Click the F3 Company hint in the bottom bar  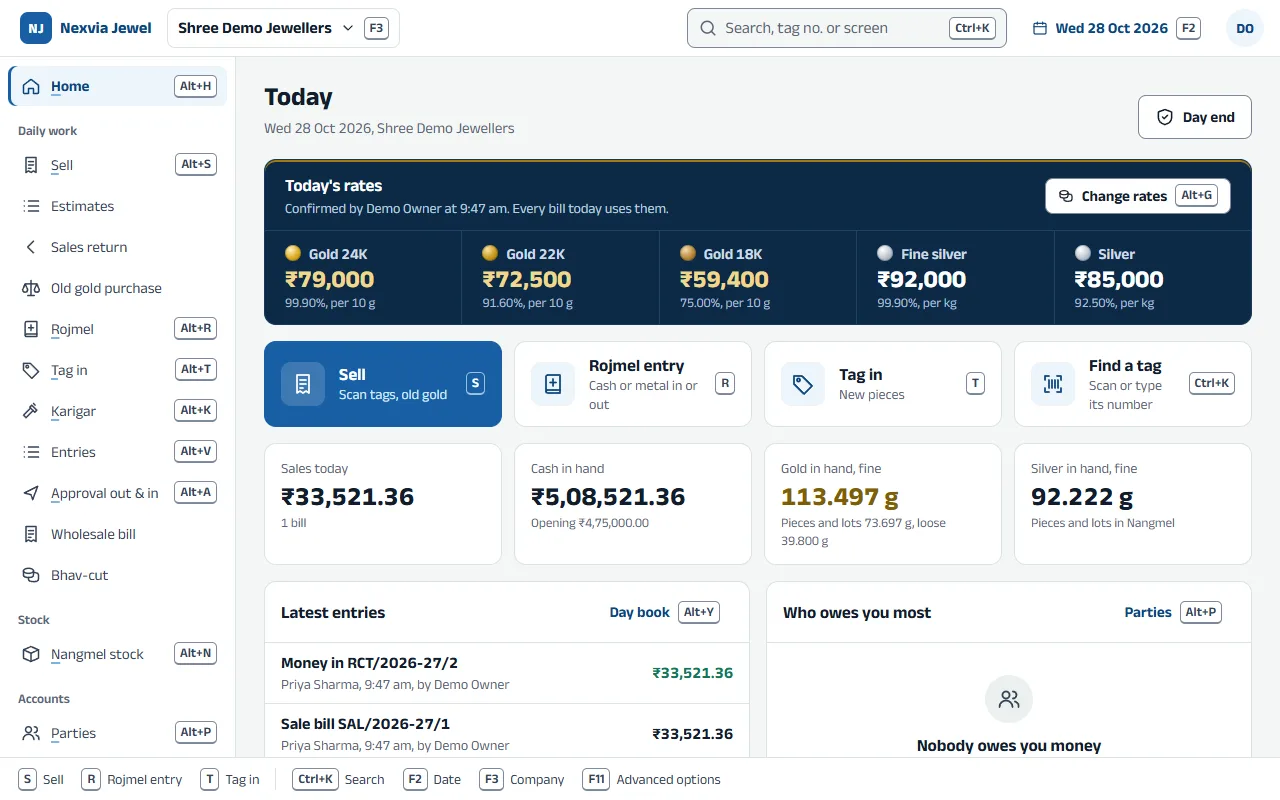(x=522, y=779)
